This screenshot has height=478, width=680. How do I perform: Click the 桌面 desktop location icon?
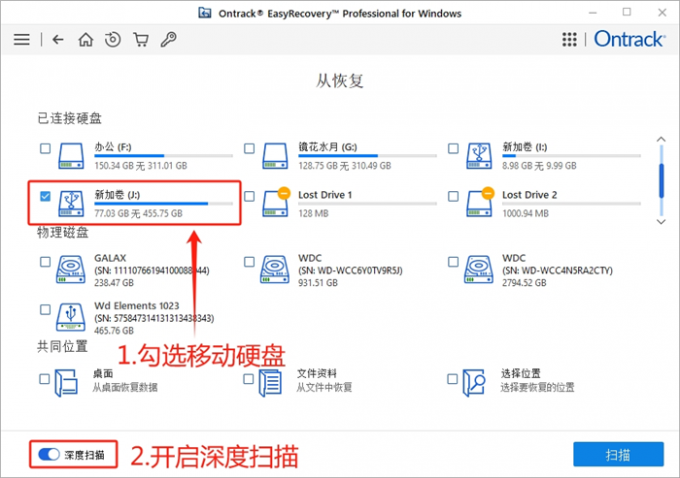click(66, 383)
